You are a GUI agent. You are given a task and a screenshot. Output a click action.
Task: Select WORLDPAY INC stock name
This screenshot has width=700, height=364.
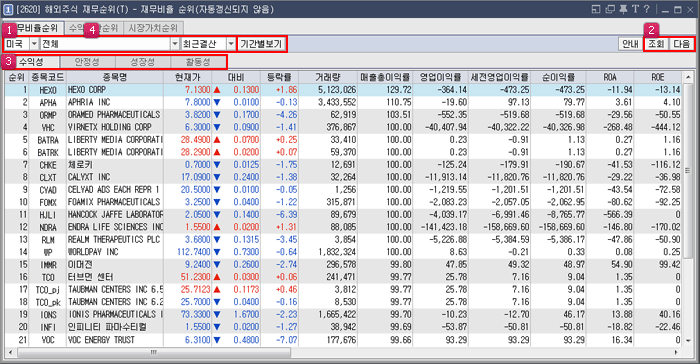pyautogui.click(x=93, y=252)
